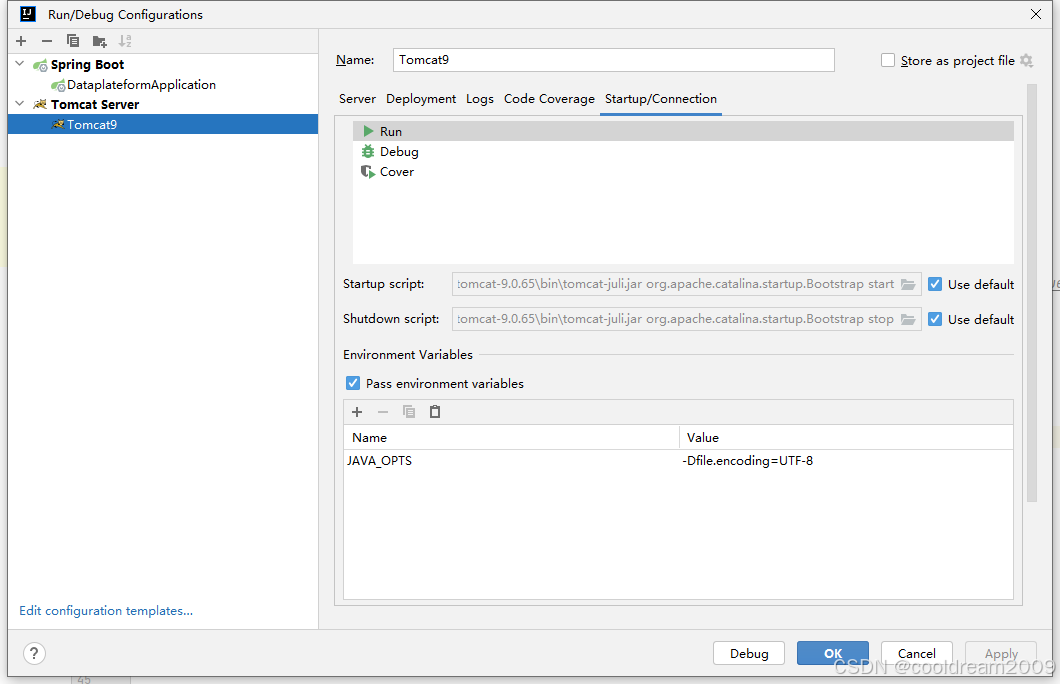Click the IntelliJ IDEA logo in title bar
This screenshot has height=684, width=1060.
pyautogui.click(x=28, y=14)
